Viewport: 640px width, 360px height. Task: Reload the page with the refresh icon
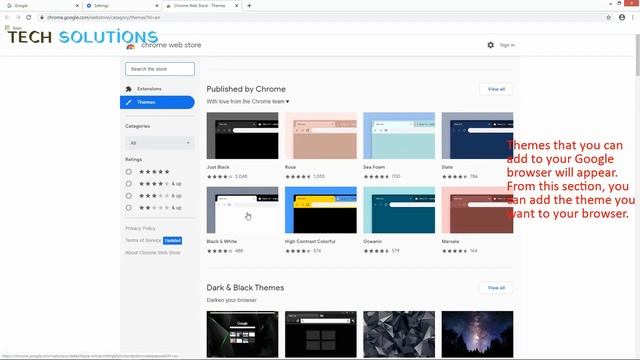point(29,18)
